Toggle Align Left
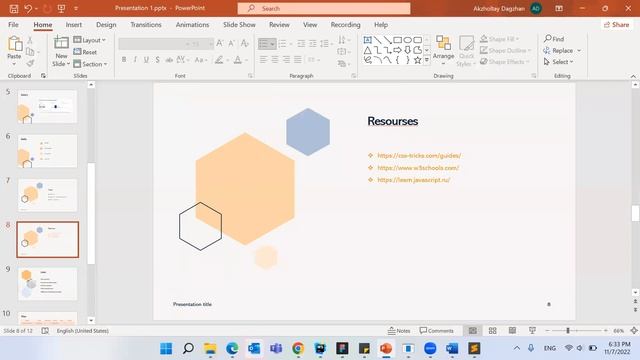The width and height of the screenshot is (640, 360). [264, 60]
